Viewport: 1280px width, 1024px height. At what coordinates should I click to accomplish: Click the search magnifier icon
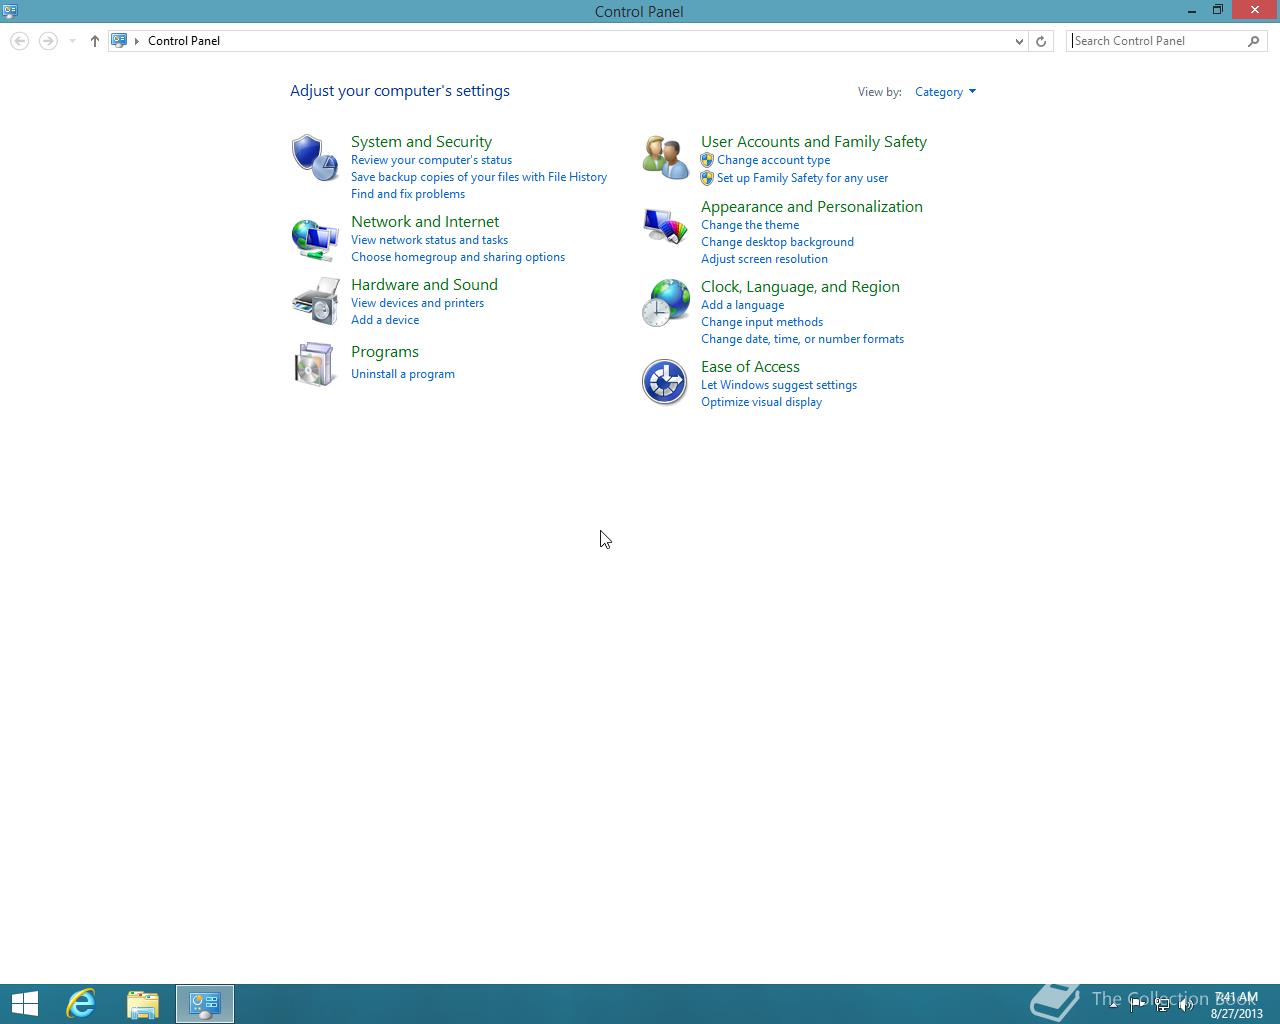[1254, 41]
